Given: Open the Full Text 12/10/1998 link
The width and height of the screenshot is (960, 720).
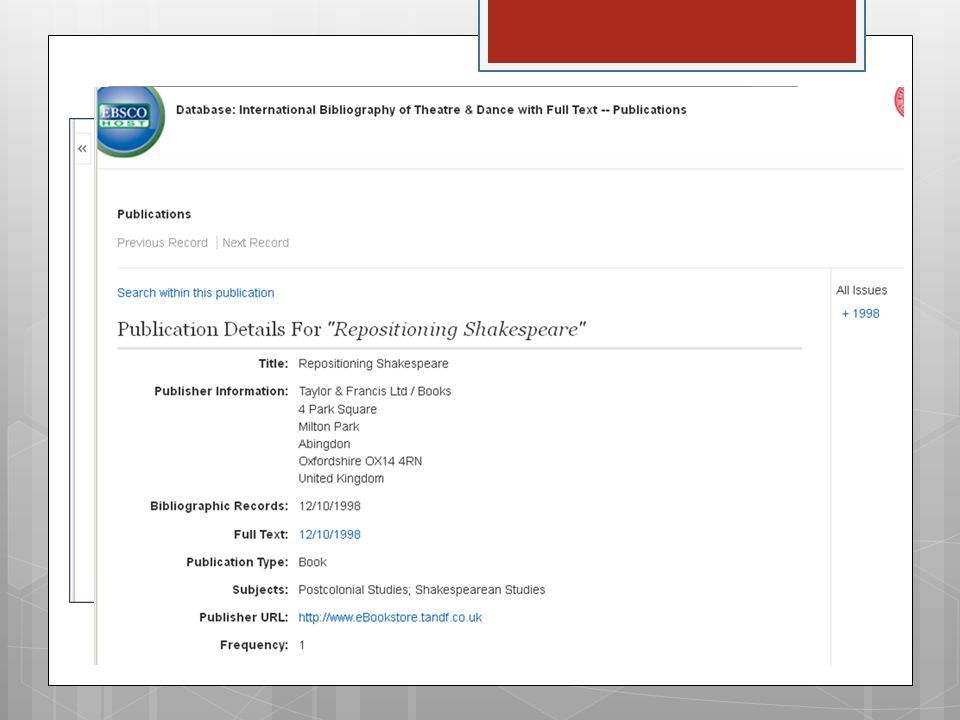Looking at the screenshot, I should [x=329, y=534].
